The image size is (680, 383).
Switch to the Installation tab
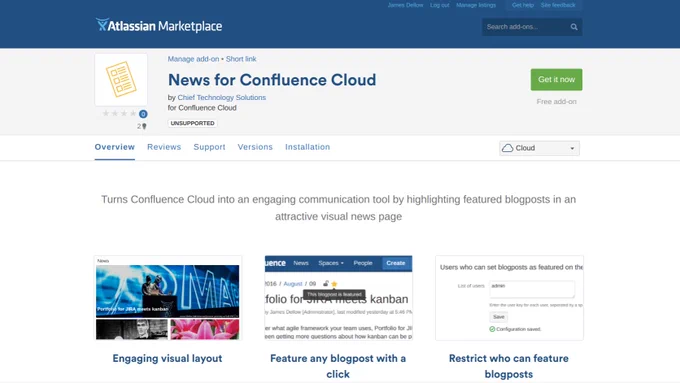click(x=307, y=147)
